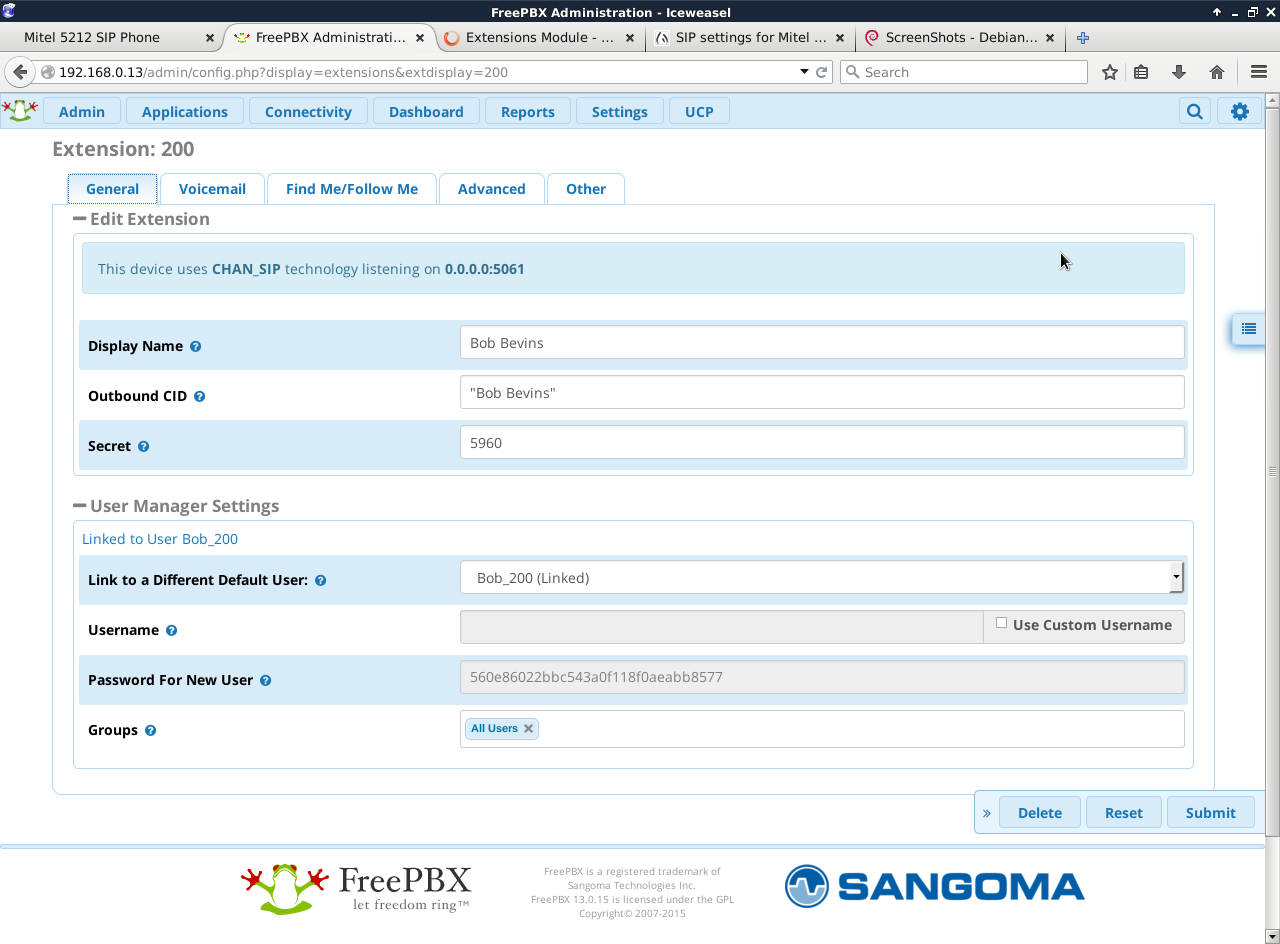Open URL history dropdown arrow
The image size is (1280, 944).
click(804, 72)
